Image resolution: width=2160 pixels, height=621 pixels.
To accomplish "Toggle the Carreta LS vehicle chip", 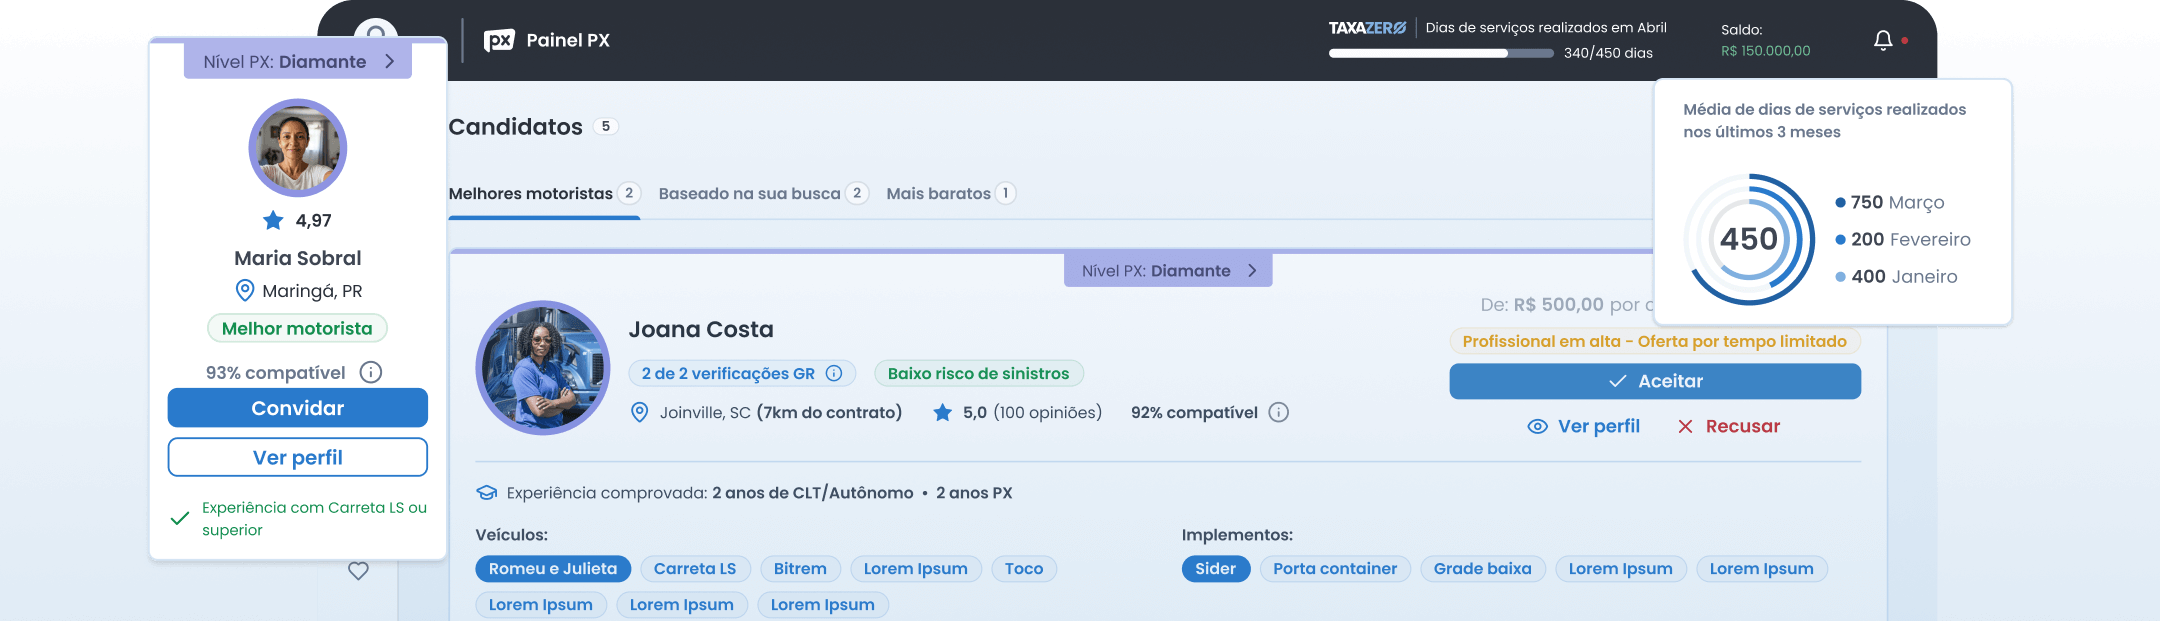I will click(694, 569).
